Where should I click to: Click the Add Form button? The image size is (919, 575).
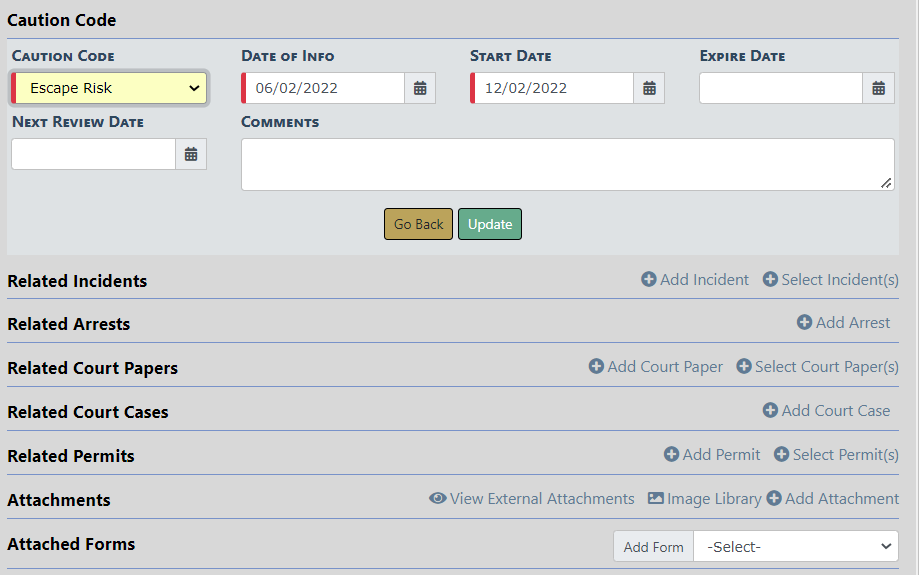point(653,547)
